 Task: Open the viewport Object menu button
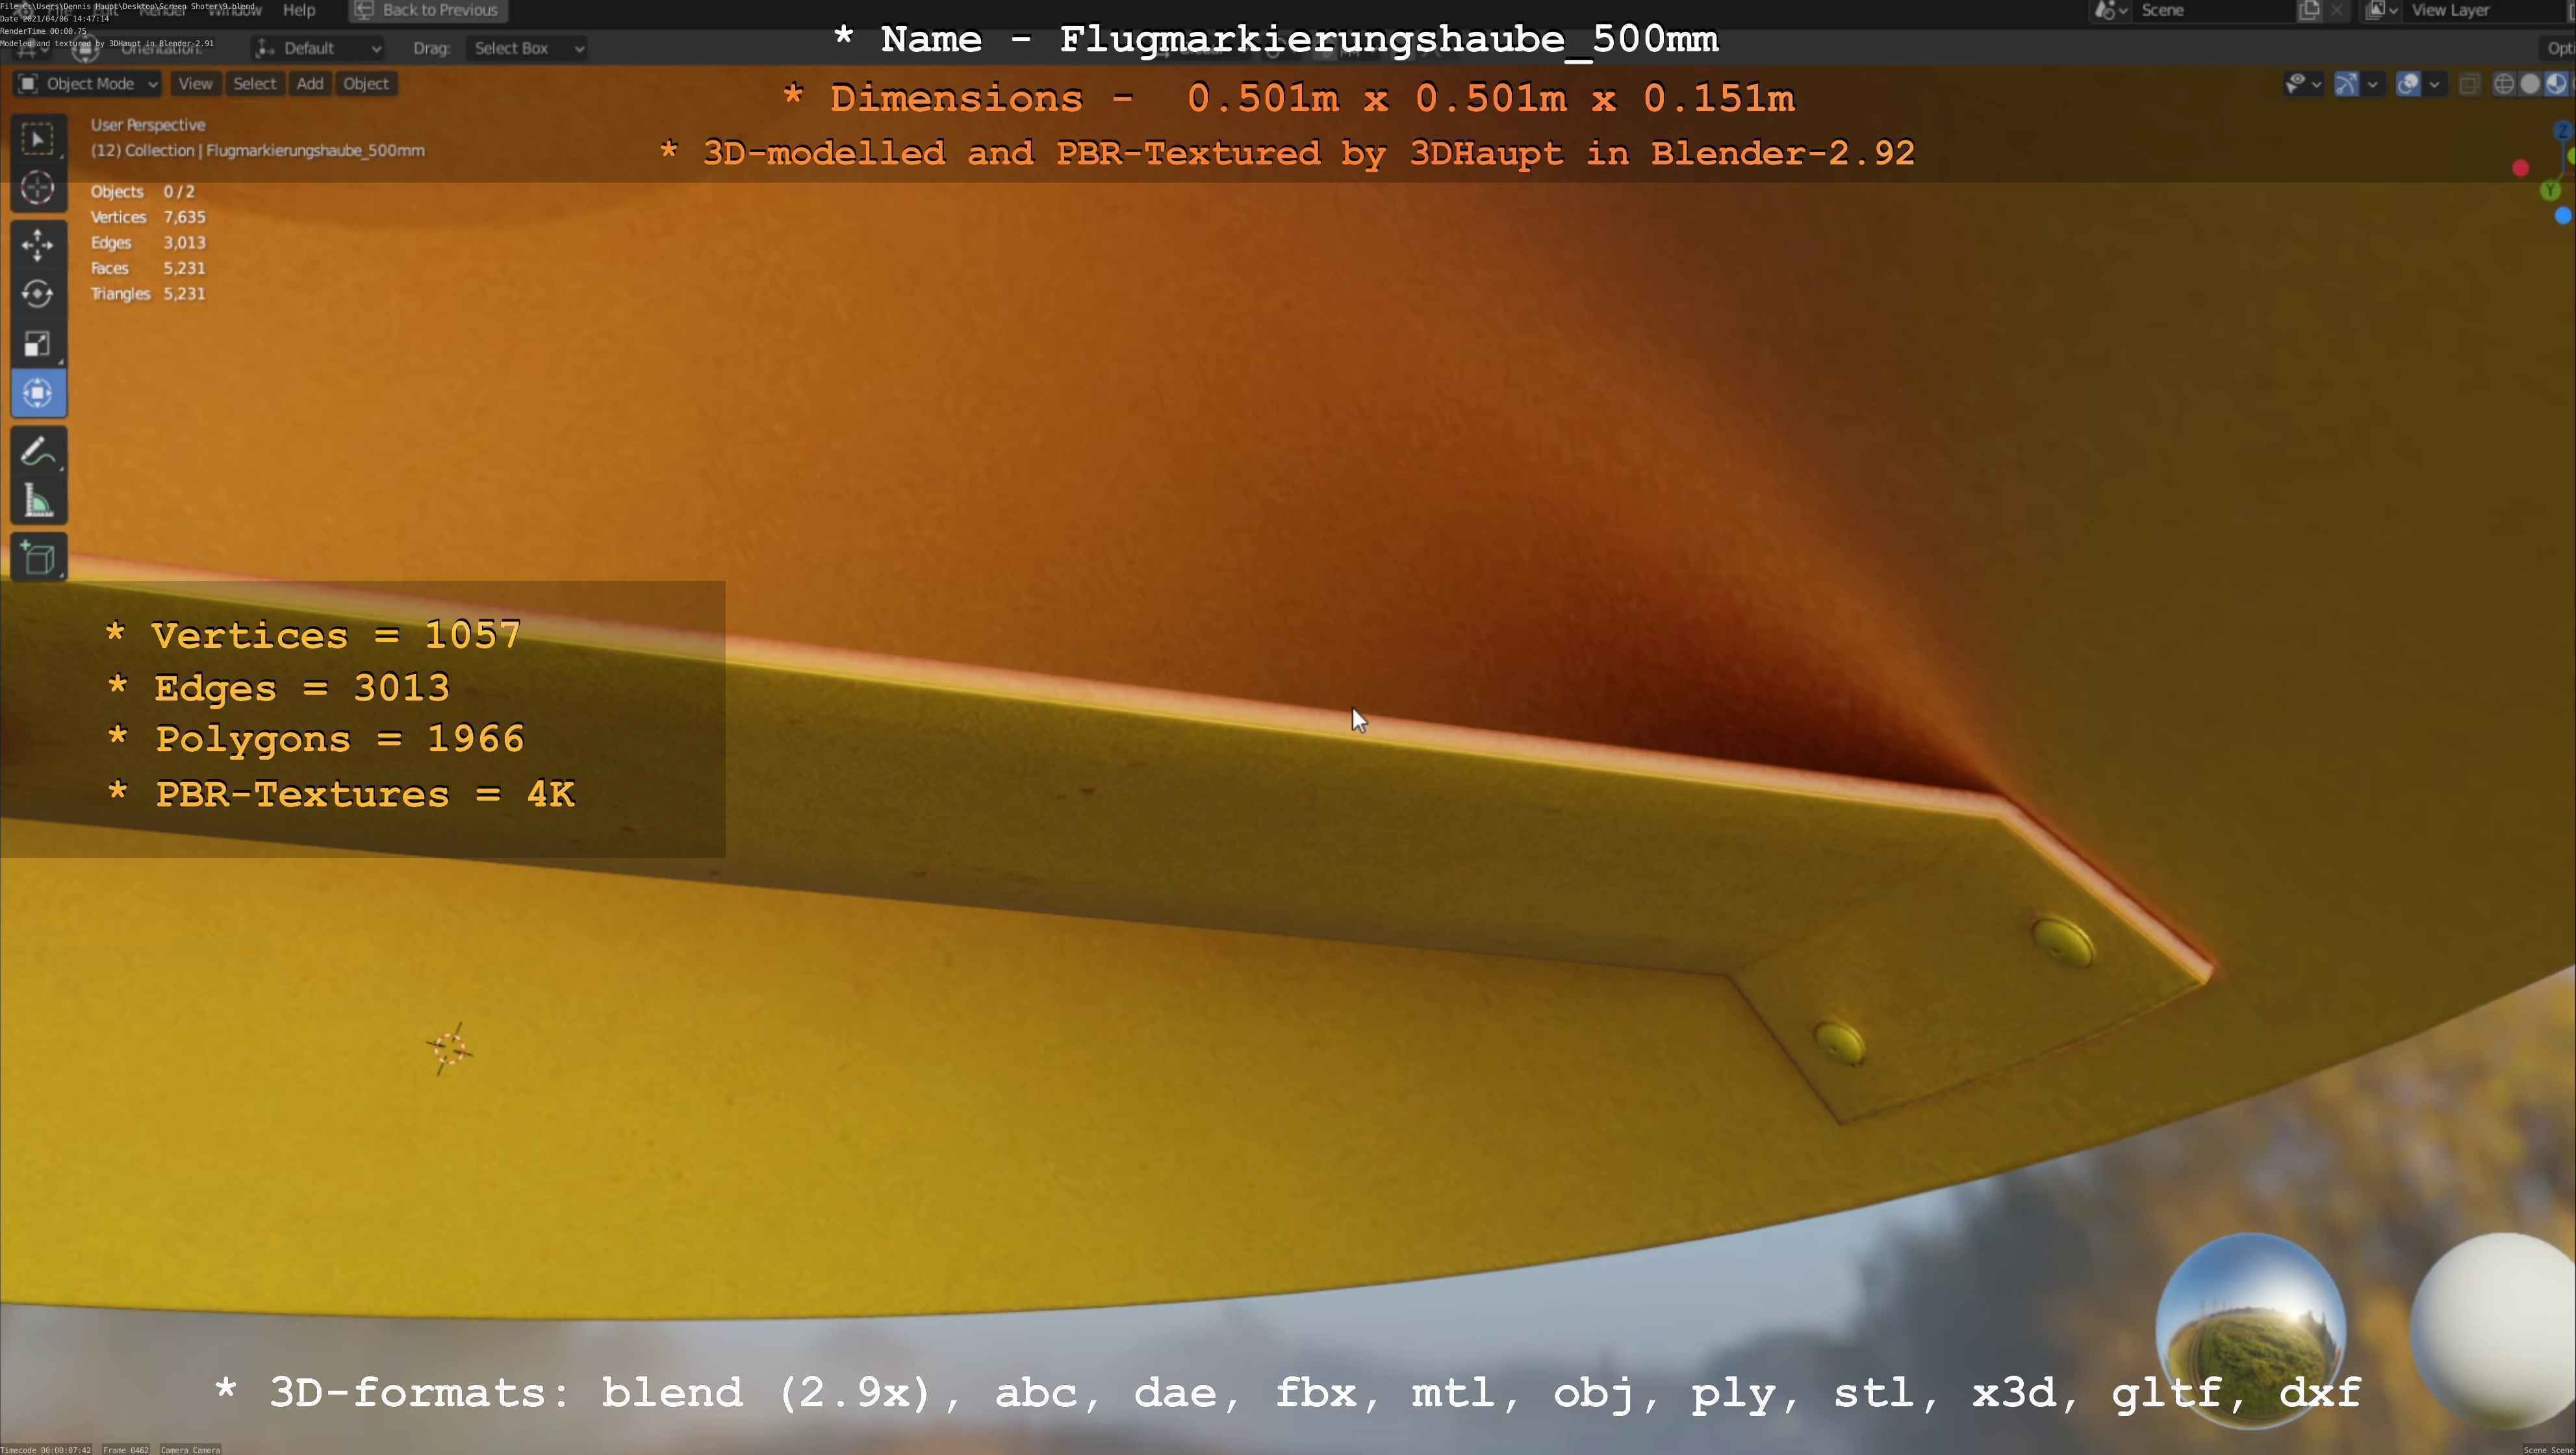tap(365, 84)
